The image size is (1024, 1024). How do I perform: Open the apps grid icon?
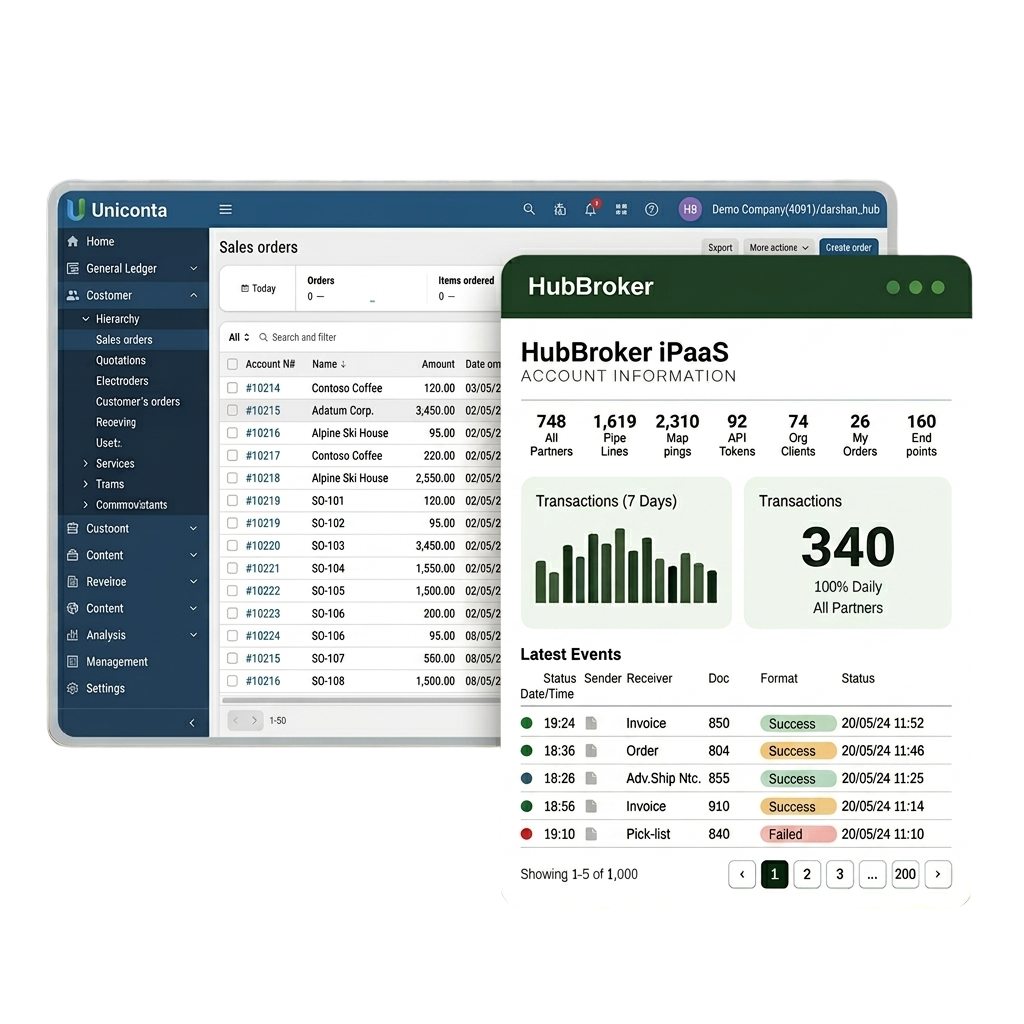[621, 209]
